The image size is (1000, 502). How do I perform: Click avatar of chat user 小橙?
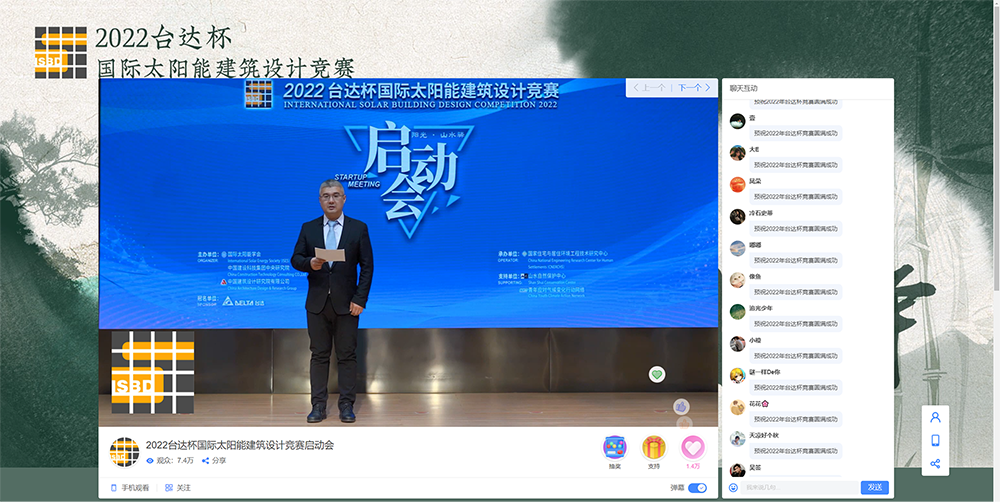[737, 343]
